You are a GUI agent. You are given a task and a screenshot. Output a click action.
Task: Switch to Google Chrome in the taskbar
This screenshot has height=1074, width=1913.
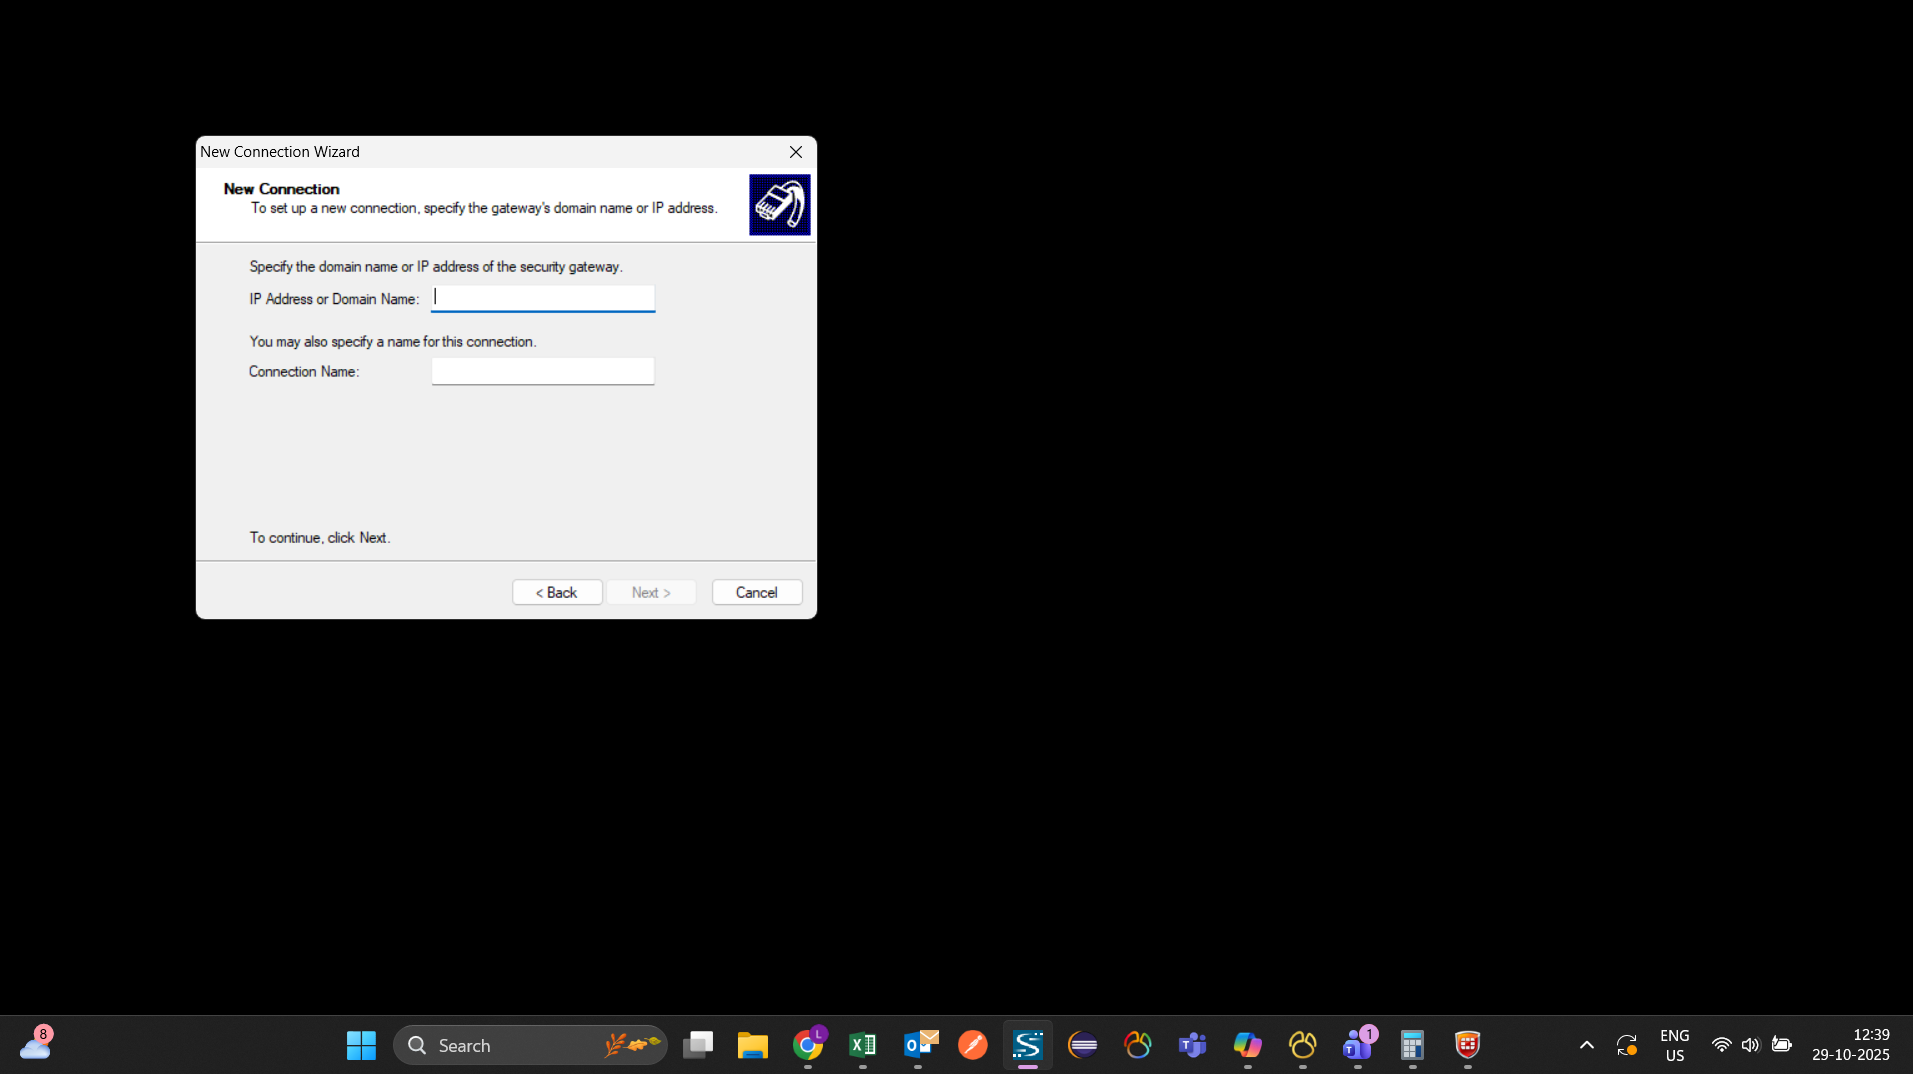pos(808,1045)
